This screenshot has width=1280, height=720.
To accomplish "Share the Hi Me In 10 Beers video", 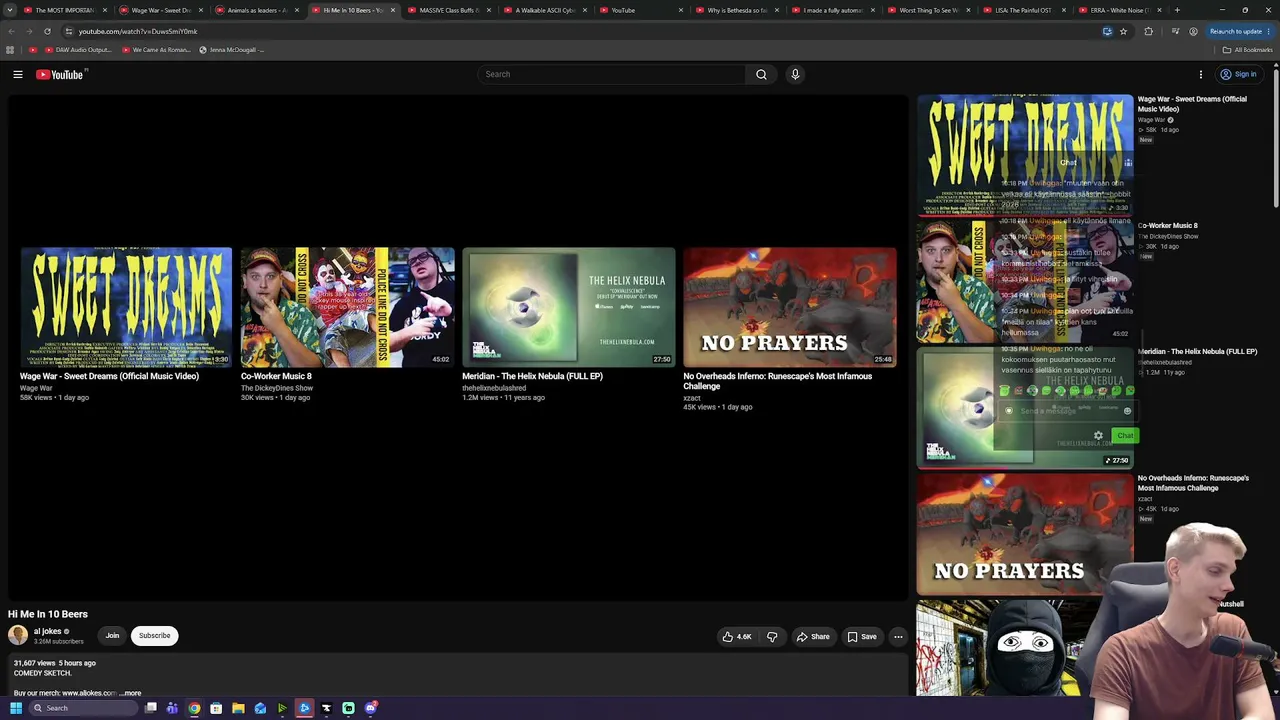I will 812,637.
